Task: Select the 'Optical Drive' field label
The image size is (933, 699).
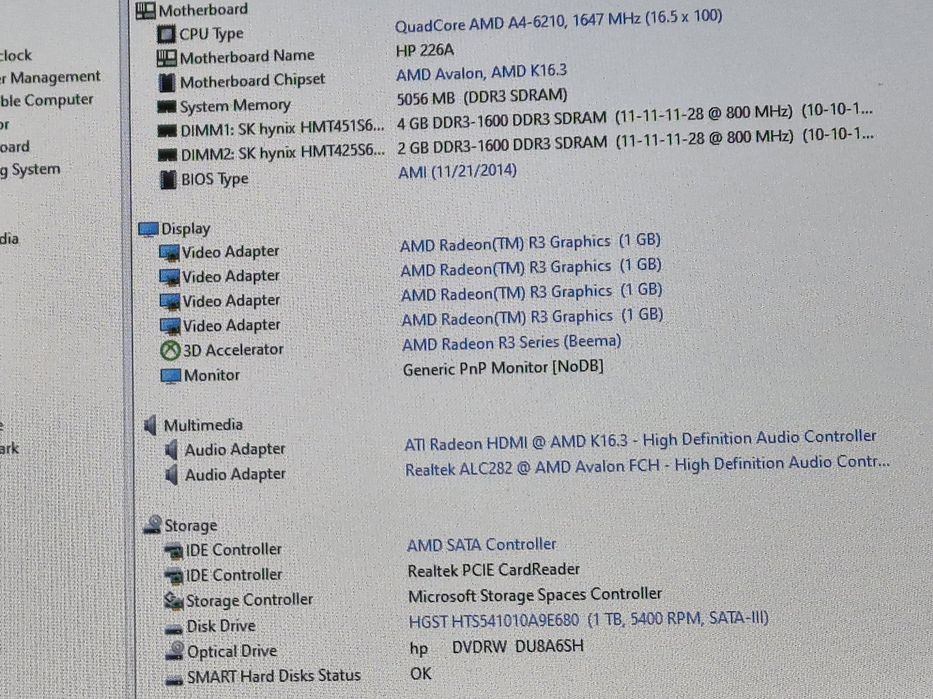Action: tap(232, 651)
